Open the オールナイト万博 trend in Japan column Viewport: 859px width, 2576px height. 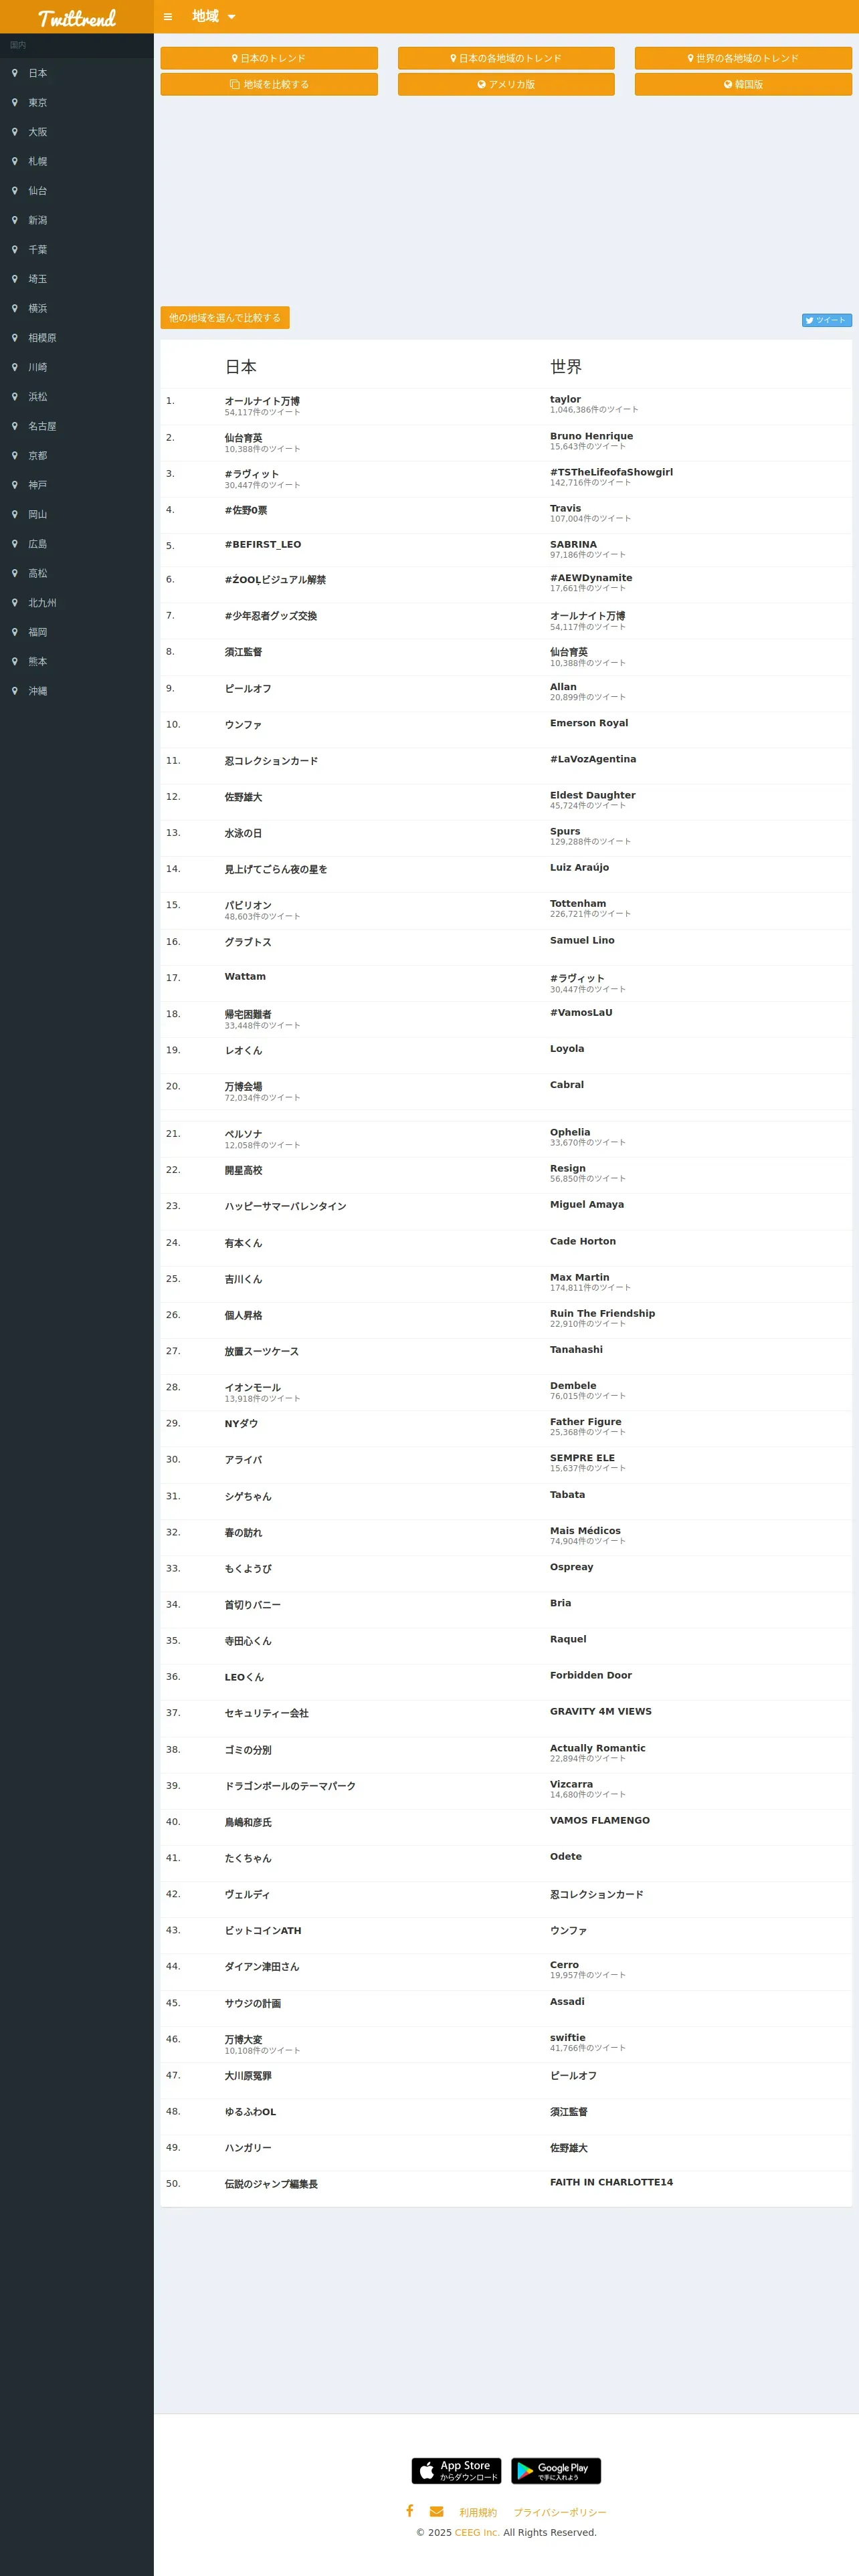pyautogui.click(x=262, y=401)
